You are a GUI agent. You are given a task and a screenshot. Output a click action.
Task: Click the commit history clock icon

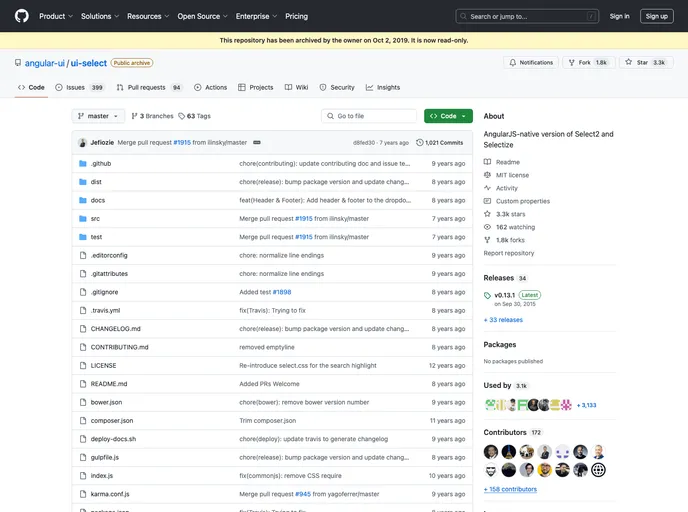coord(419,143)
